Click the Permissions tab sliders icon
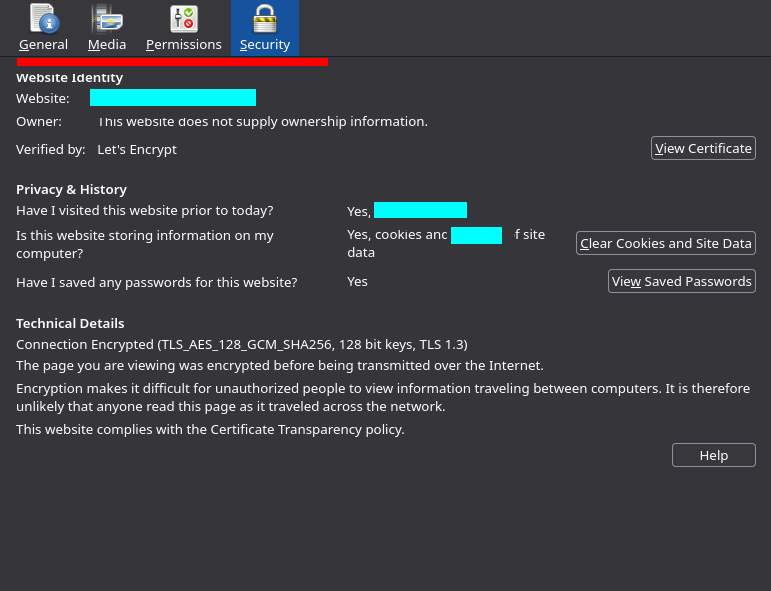Screen dimensions: 771x591 click(x=184, y=18)
